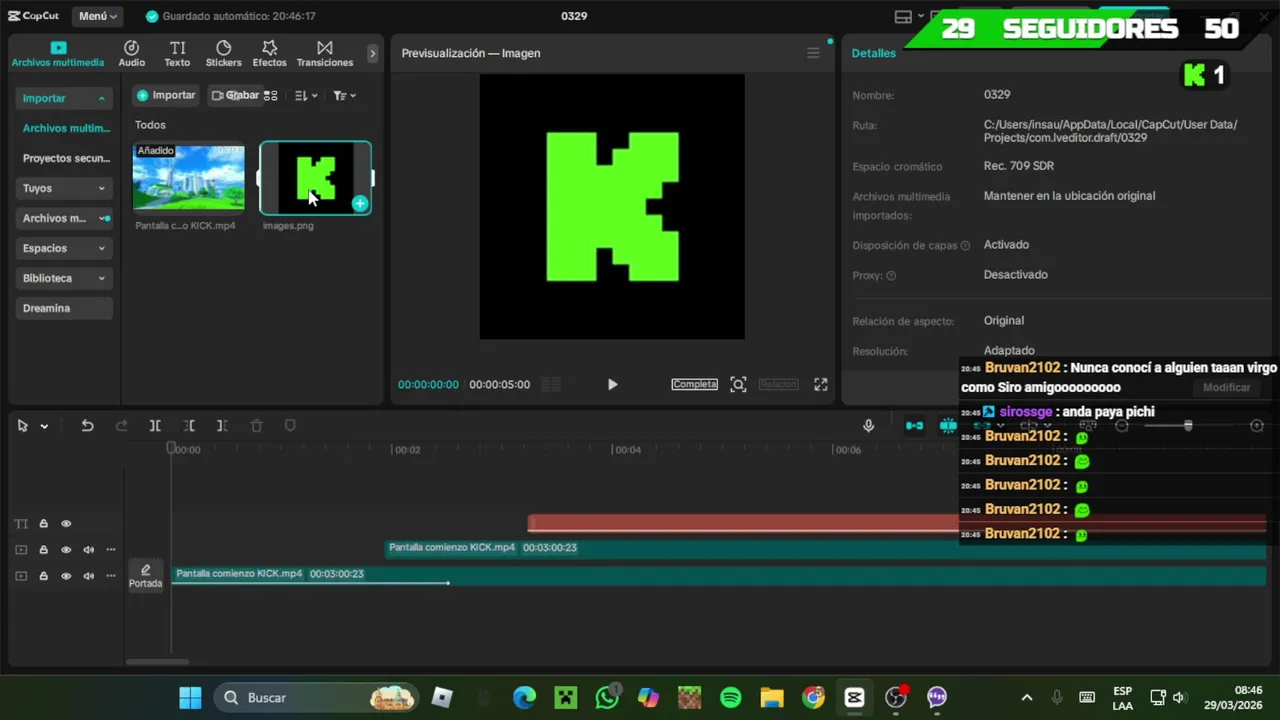
Task: Lock the text track
Action: (44, 524)
